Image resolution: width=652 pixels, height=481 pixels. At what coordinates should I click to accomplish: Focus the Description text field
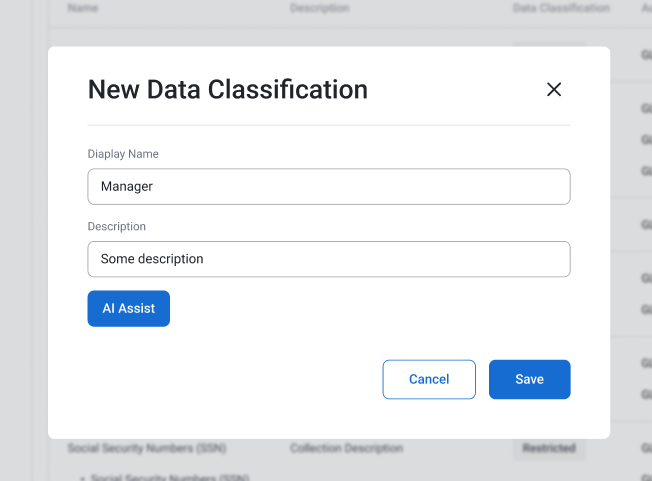[328, 259]
